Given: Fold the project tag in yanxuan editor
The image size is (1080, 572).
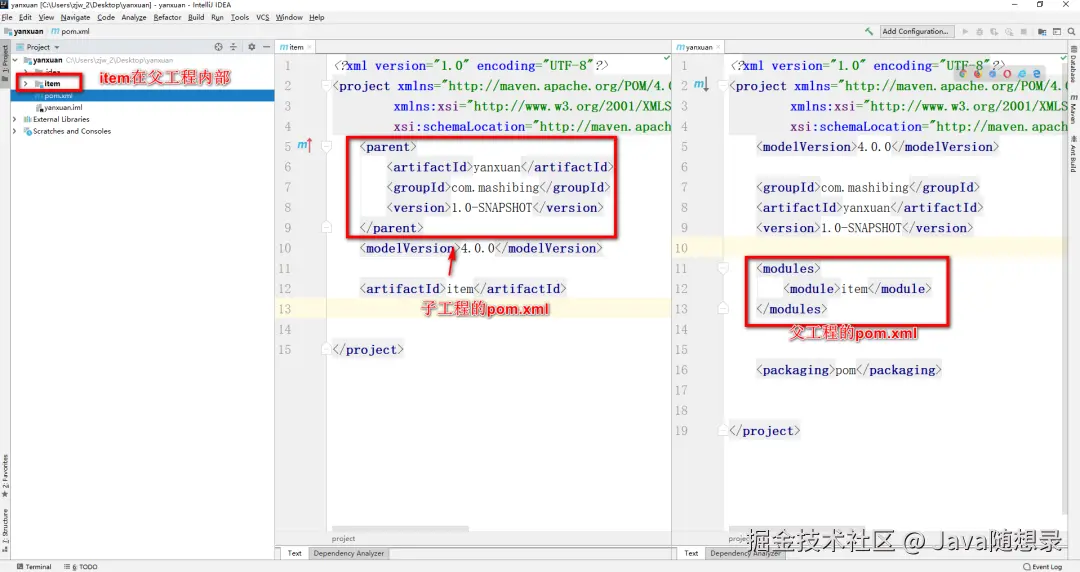Looking at the screenshot, I should coord(723,85).
